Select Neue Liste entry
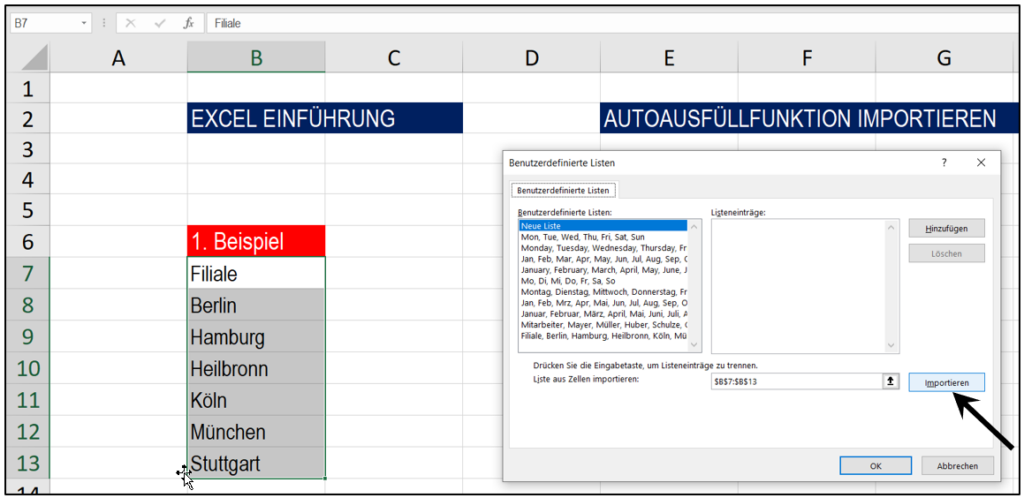The width and height of the screenshot is (1024, 498). (603, 226)
